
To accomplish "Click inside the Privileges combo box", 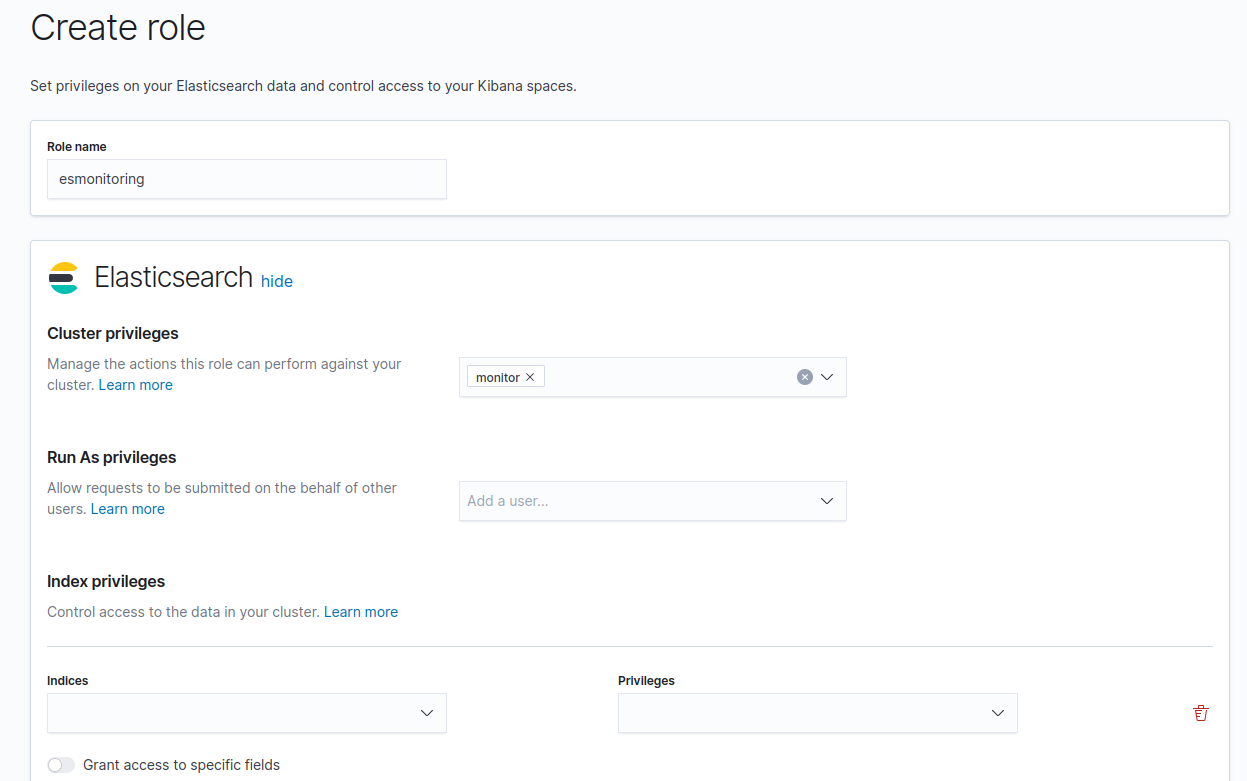I will pos(800,713).
